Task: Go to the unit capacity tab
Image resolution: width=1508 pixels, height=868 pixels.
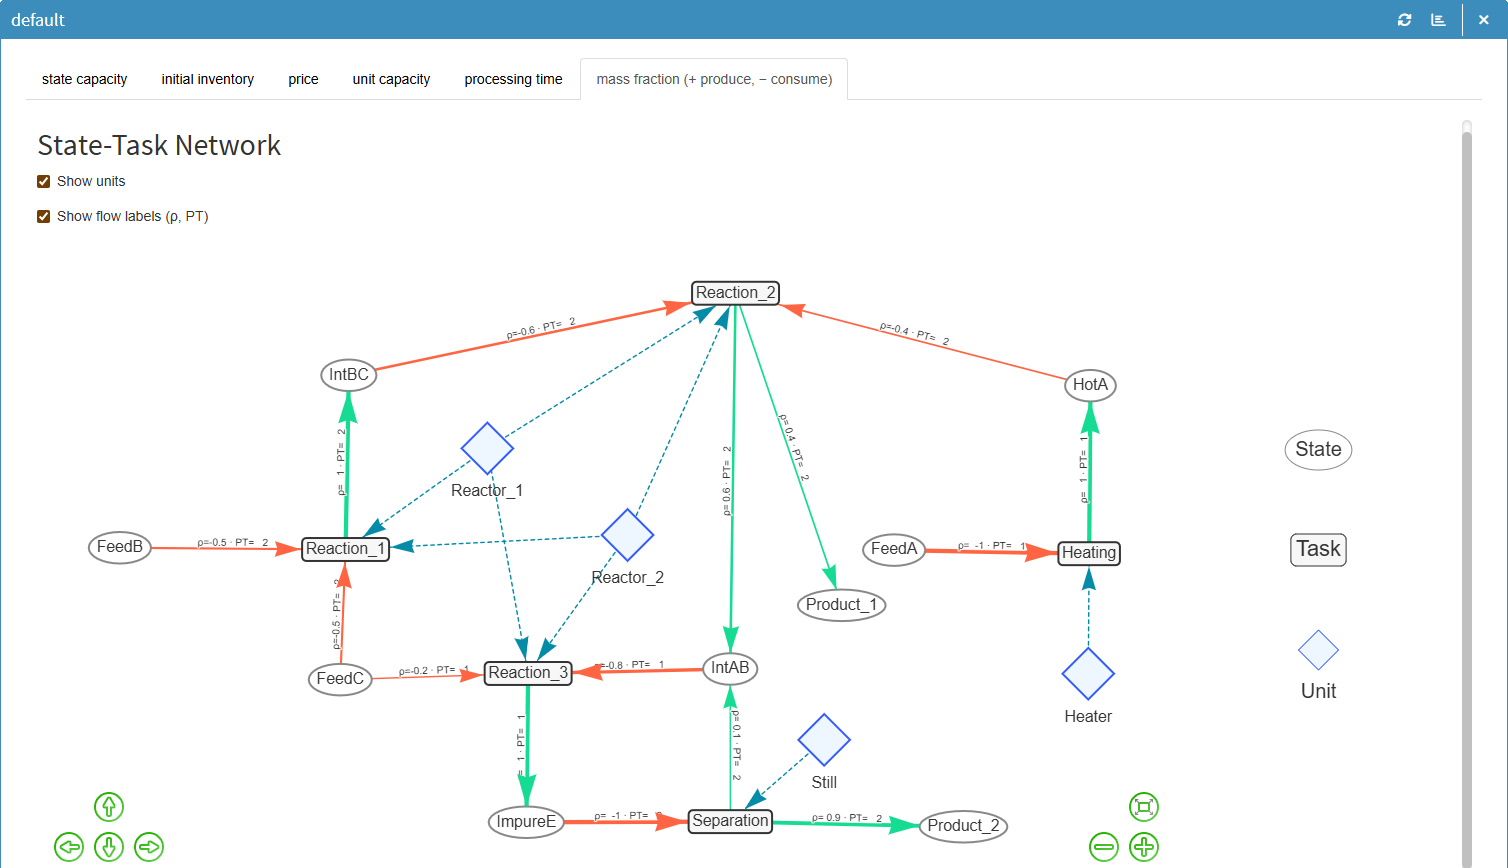Action: [391, 79]
